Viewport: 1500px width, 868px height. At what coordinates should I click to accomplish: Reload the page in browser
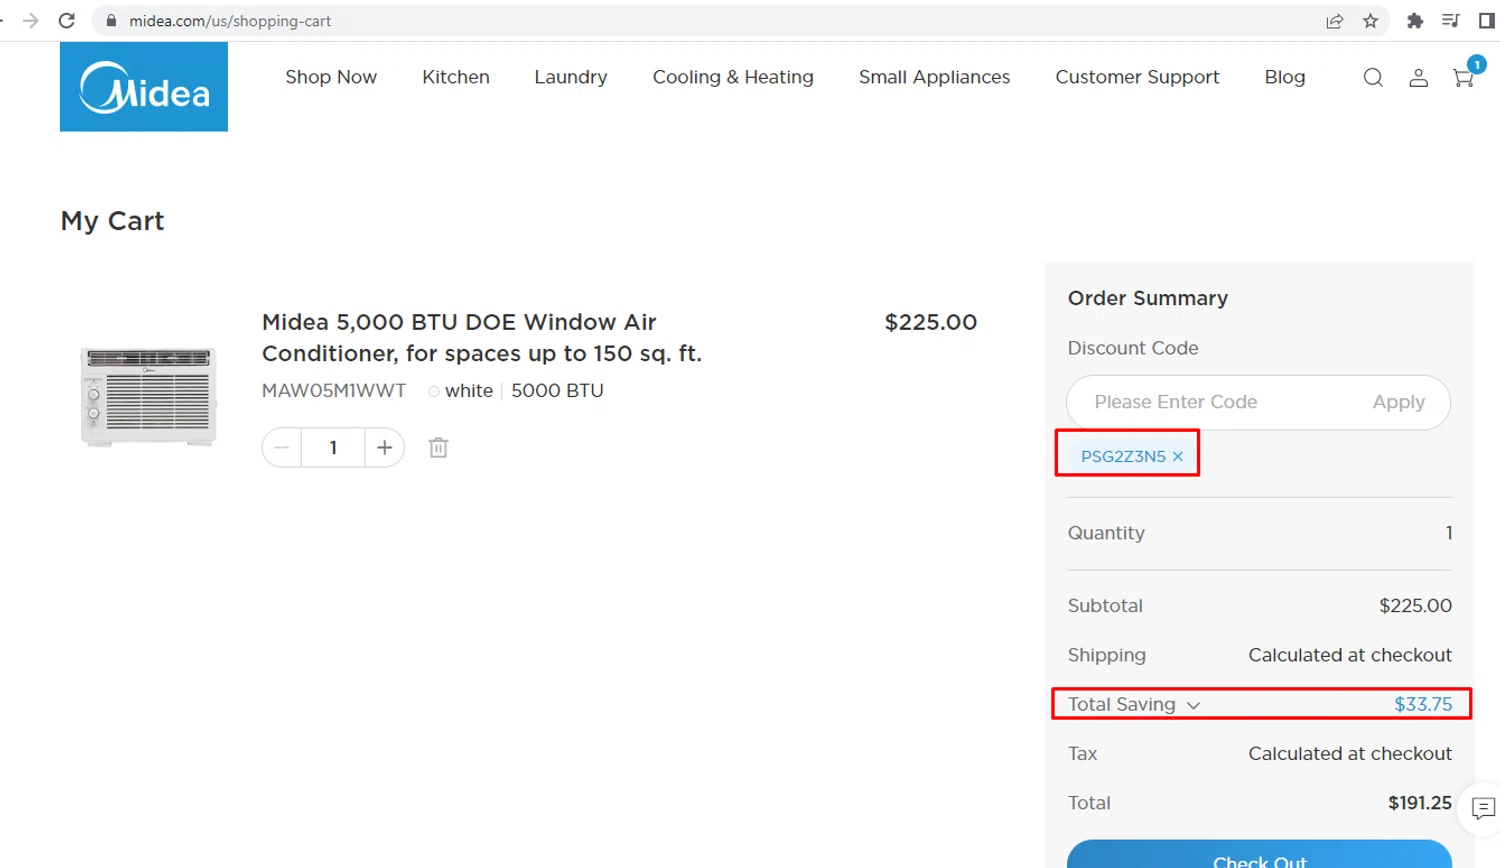click(67, 20)
